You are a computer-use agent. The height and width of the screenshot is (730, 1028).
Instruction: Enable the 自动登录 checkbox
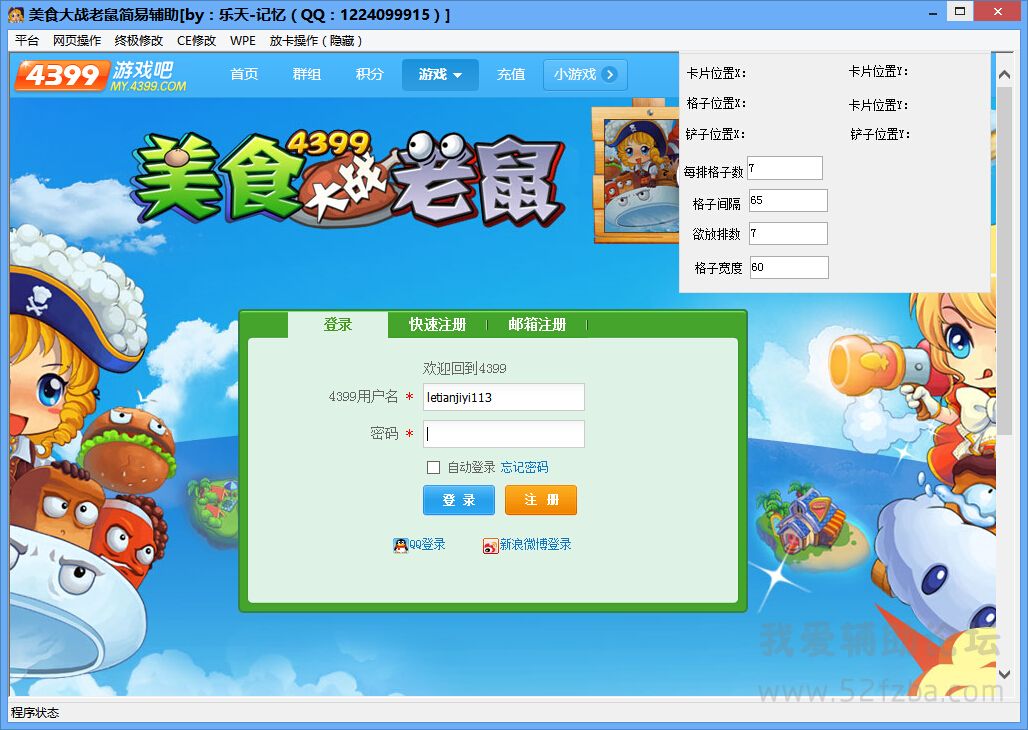tap(433, 467)
